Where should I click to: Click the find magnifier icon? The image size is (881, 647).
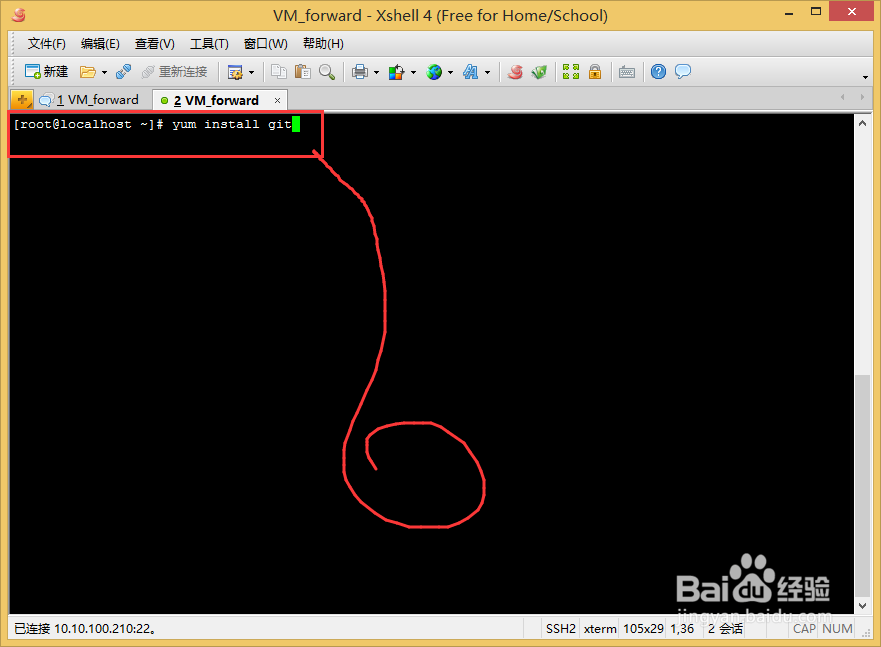coord(327,71)
